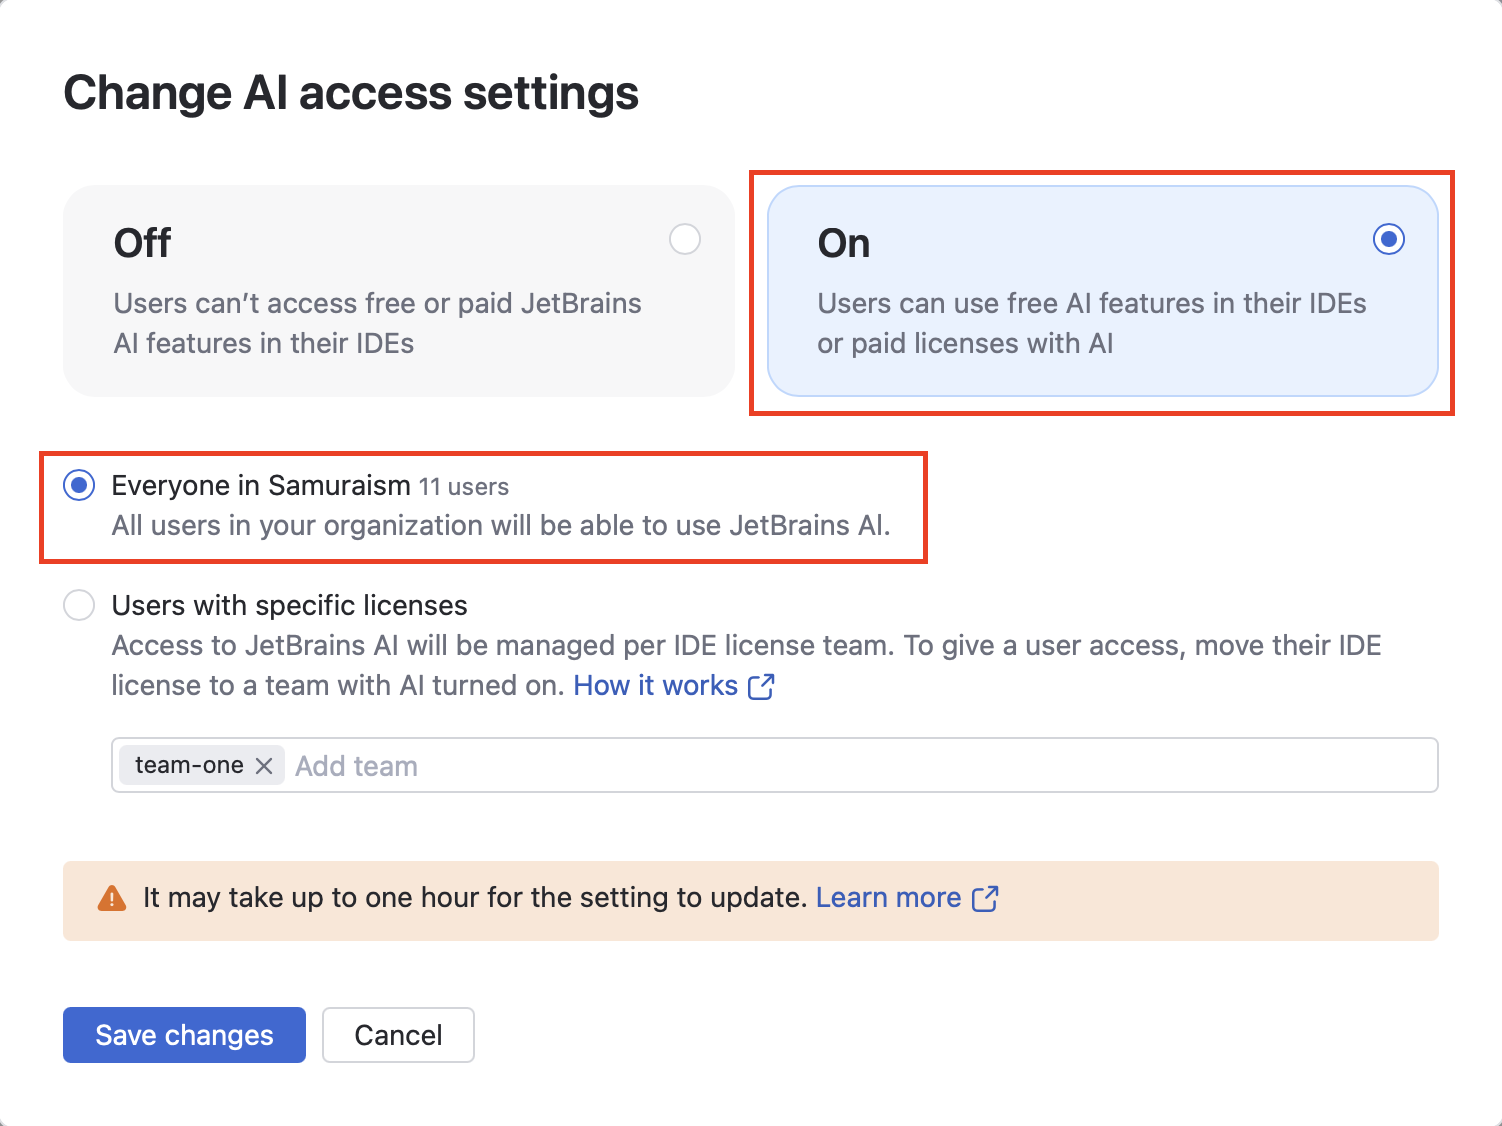Open the How it works link
The height and width of the screenshot is (1126, 1502).
(655, 686)
